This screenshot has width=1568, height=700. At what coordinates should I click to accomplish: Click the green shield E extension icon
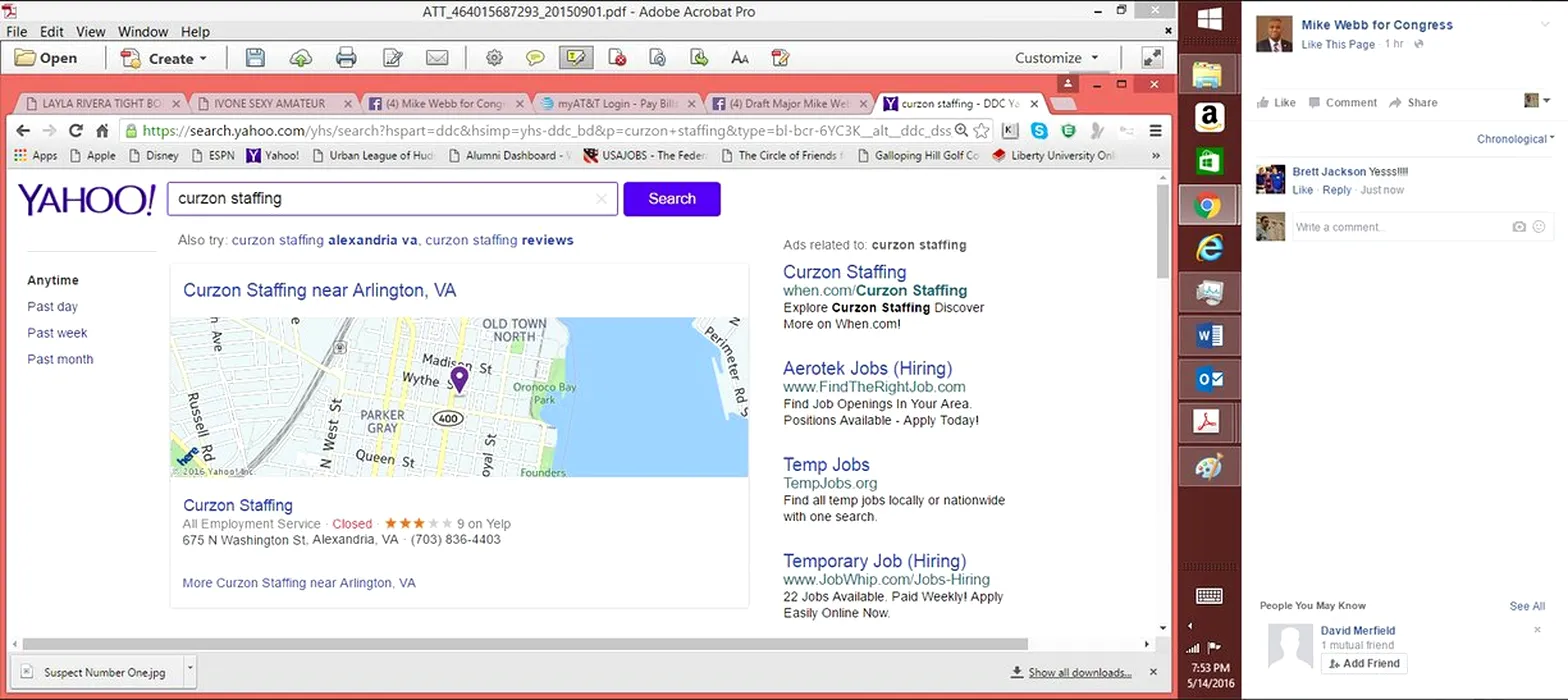(x=1068, y=130)
